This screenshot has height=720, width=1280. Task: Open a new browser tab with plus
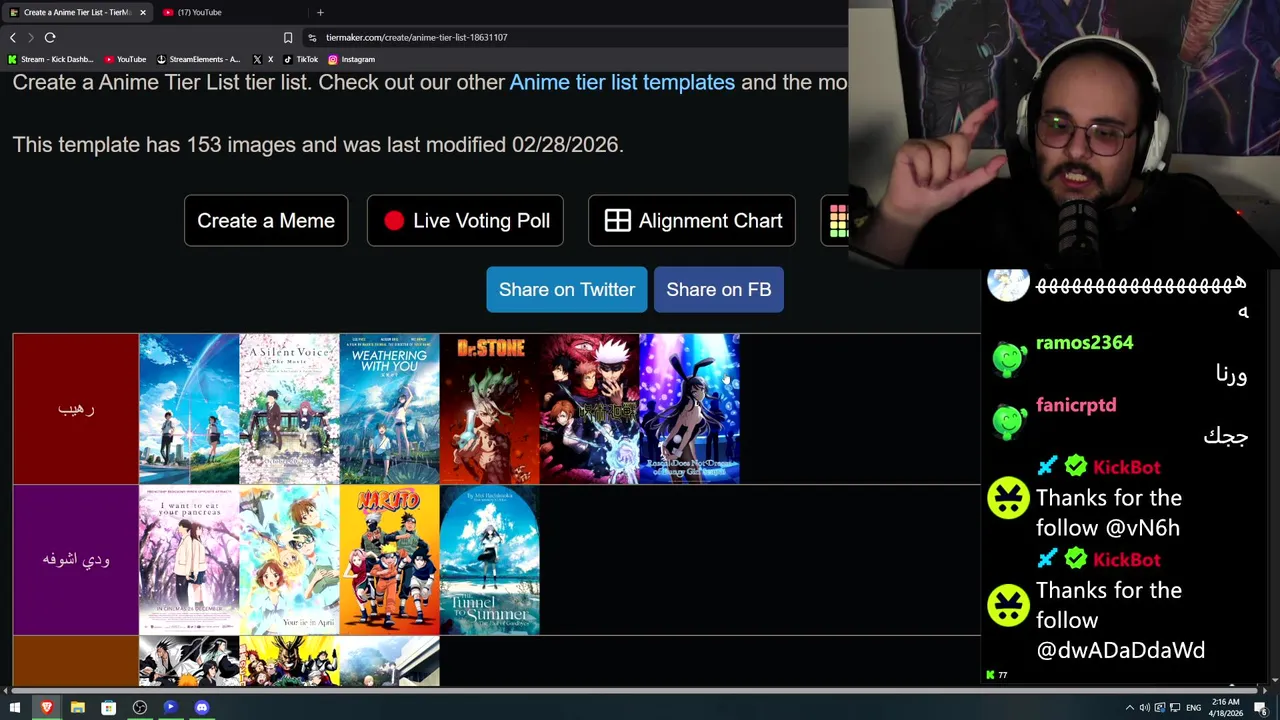tap(320, 12)
